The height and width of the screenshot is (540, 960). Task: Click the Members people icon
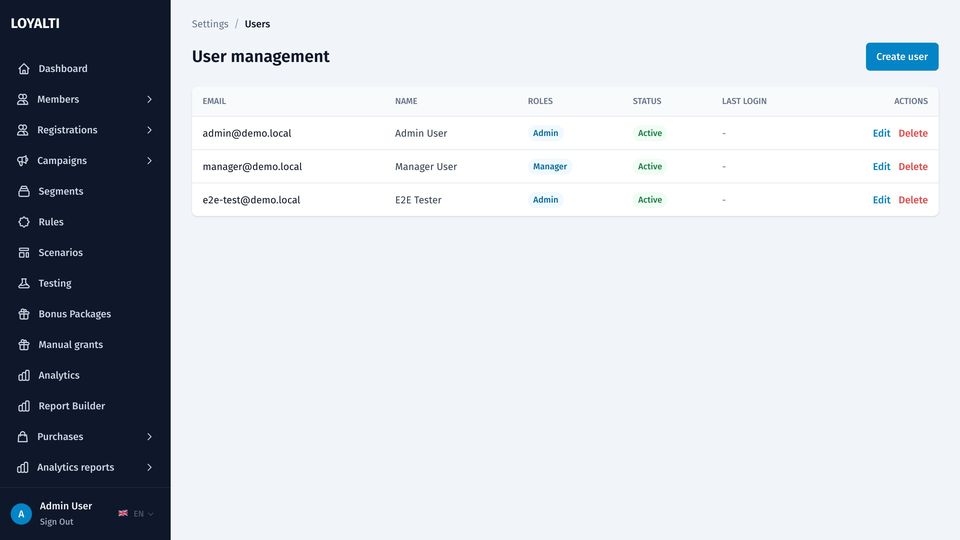pos(23,99)
